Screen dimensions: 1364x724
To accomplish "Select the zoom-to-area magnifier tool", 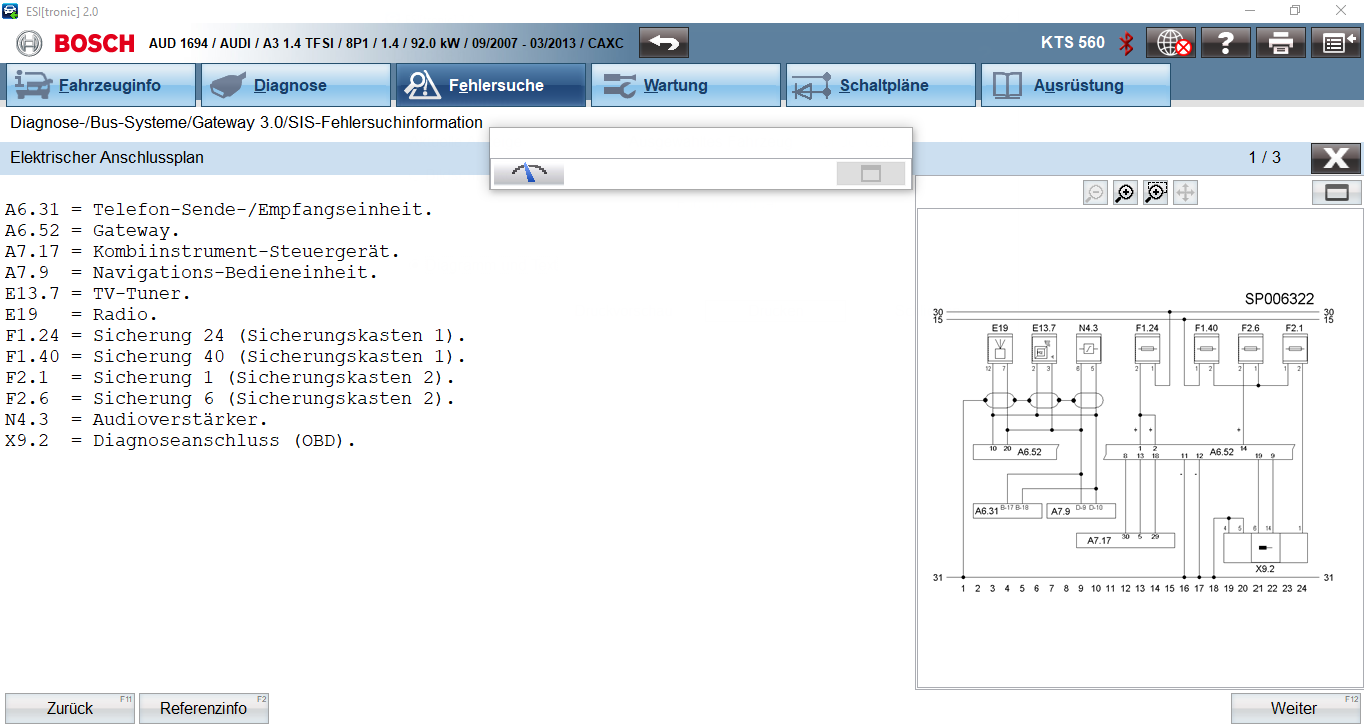I will [x=1156, y=193].
